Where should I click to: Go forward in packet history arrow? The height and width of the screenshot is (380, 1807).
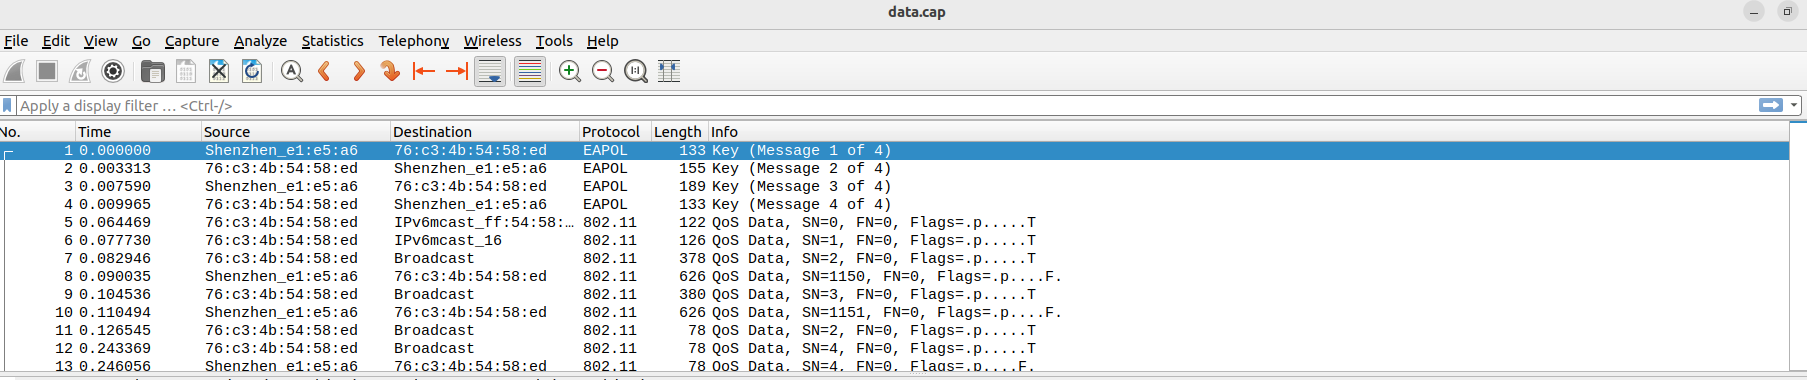pyautogui.click(x=358, y=71)
